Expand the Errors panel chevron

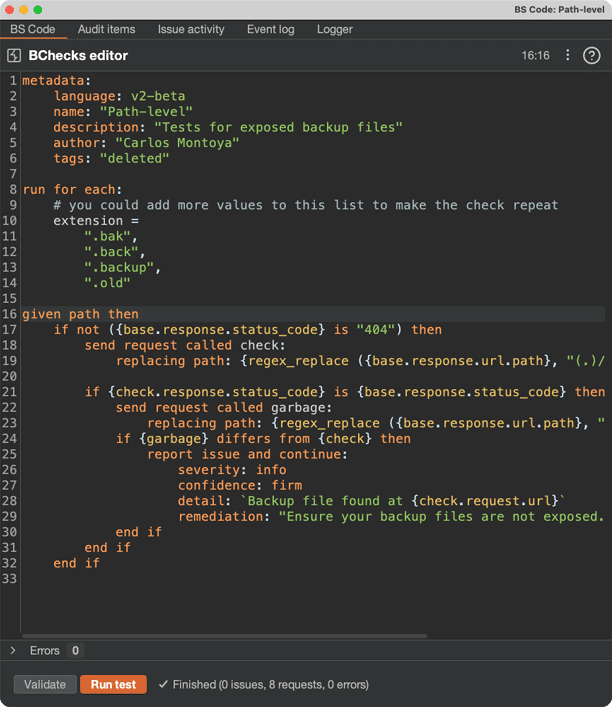[13, 651]
